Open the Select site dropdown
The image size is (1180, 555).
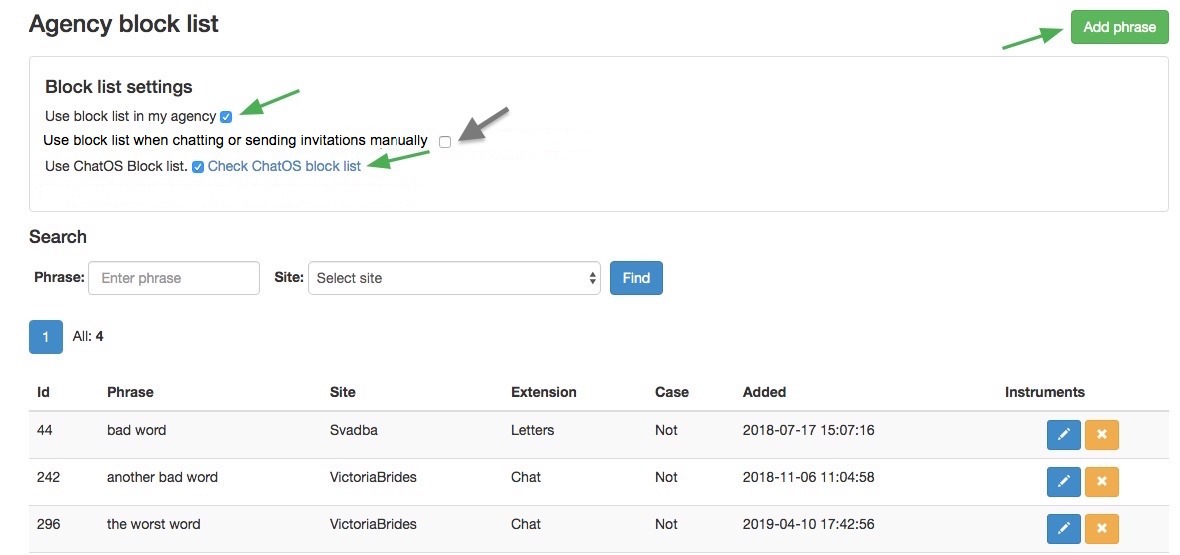455,278
